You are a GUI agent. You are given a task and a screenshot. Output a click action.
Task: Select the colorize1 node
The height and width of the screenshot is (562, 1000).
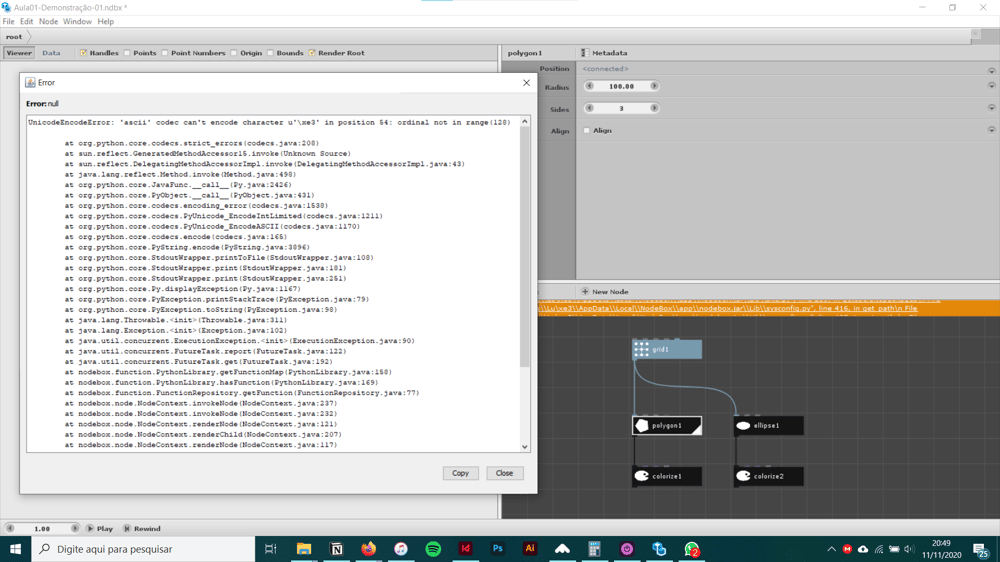(x=667, y=476)
